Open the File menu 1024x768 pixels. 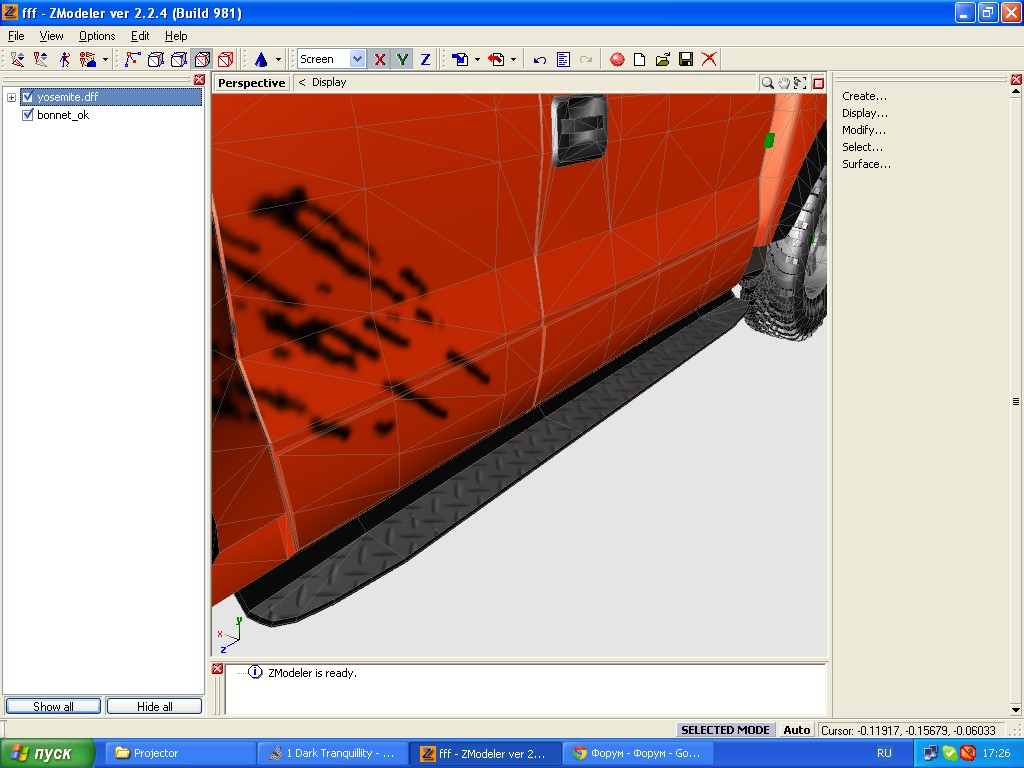click(x=16, y=36)
